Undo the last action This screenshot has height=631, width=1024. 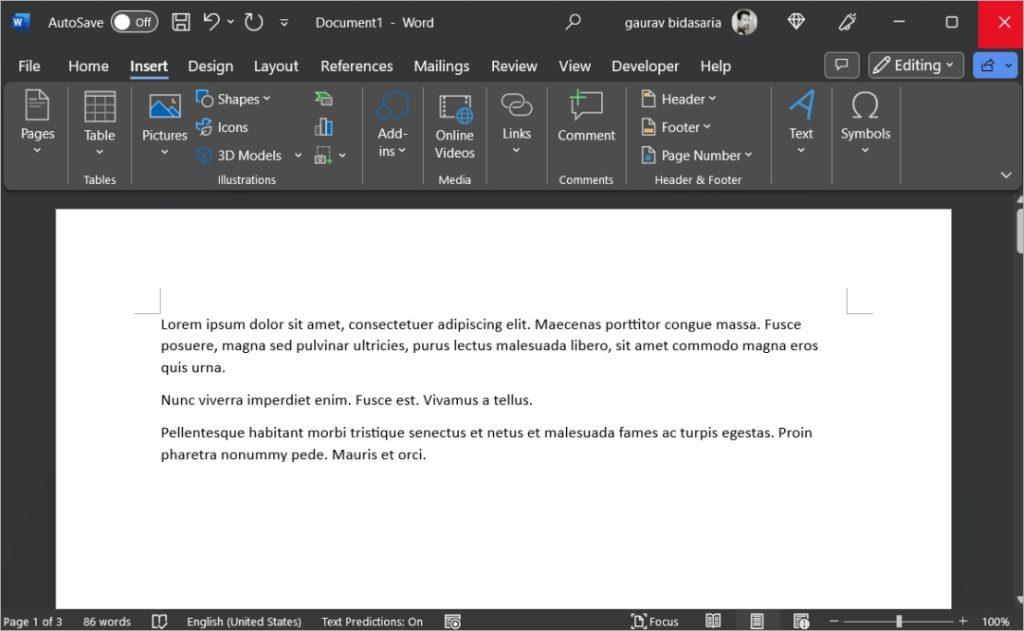pos(211,22)
